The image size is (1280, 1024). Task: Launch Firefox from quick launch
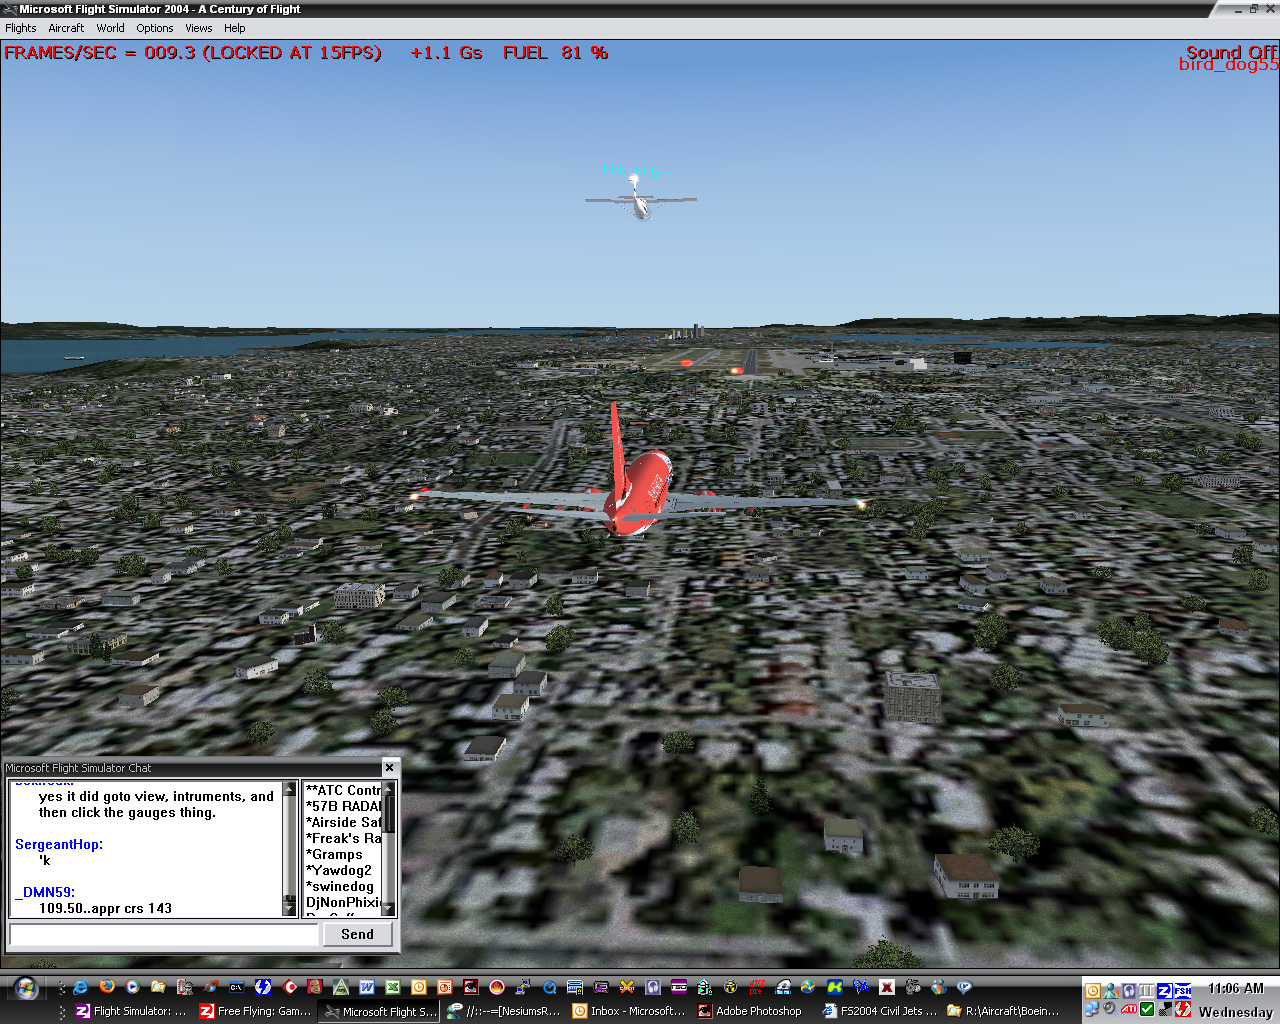pos(107,987)
